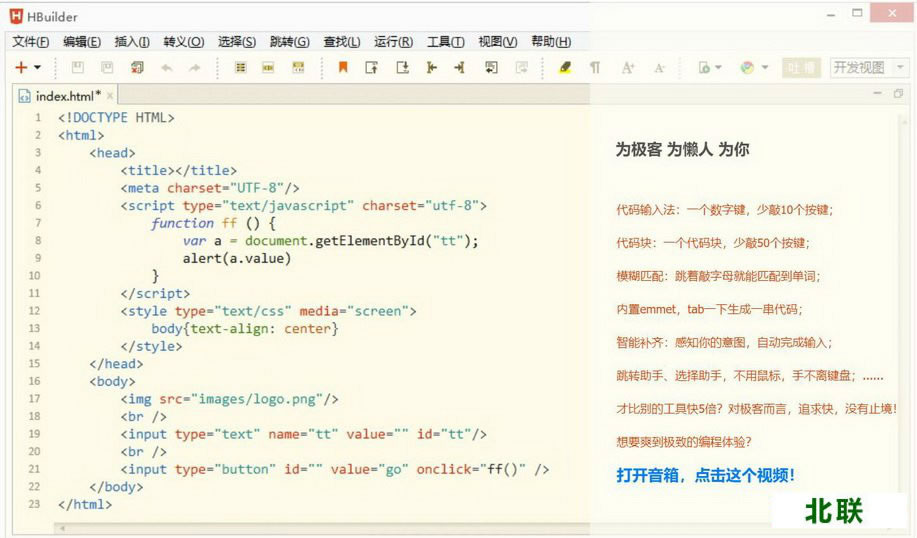Click the jump-to-next down-arrow document icon
Image resolution: width=917 pixels, height=538 pixels.
[402, 68]
